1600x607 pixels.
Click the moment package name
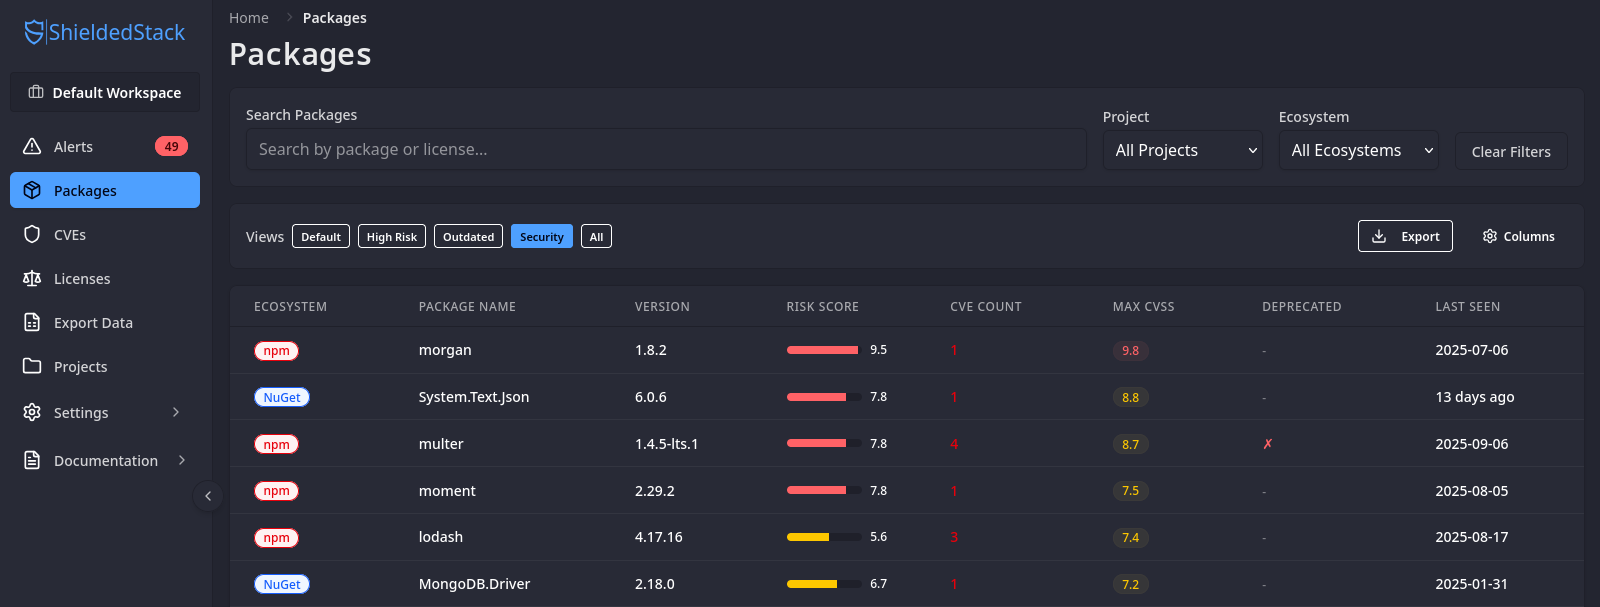click(447, 491)
